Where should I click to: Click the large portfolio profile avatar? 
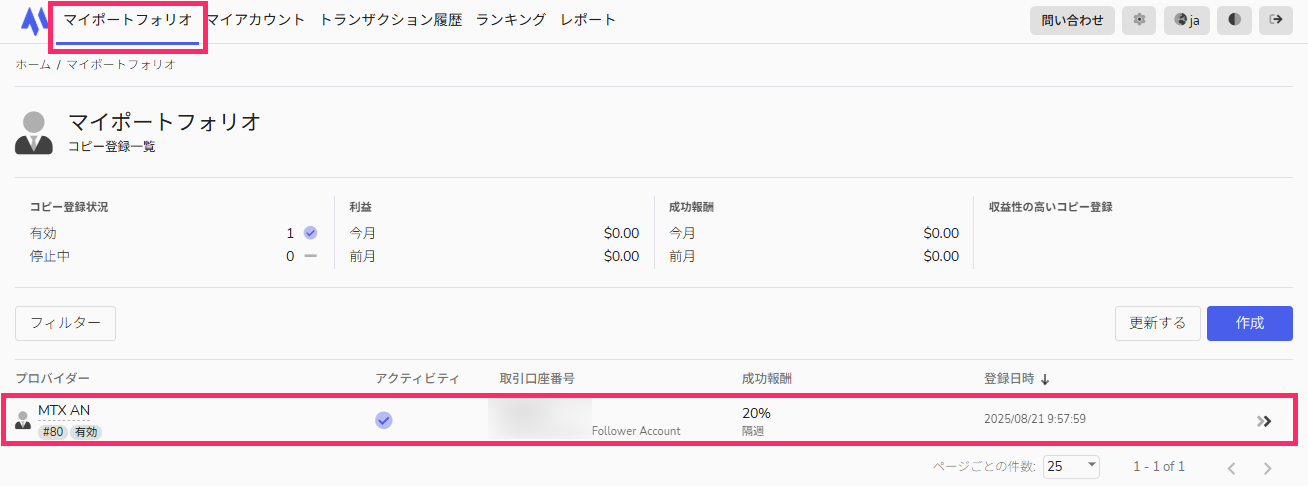coord(34,133)
